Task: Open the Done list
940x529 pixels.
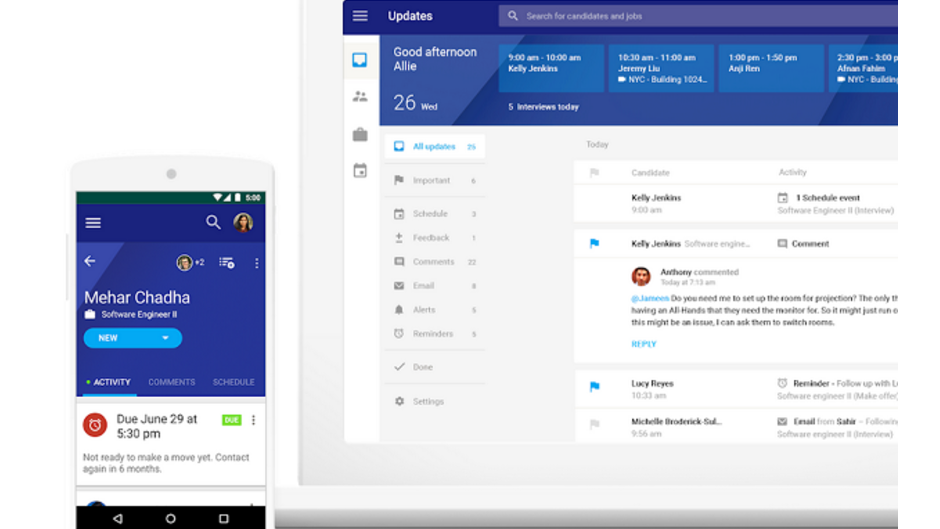Action: click(x=435, y=367)
